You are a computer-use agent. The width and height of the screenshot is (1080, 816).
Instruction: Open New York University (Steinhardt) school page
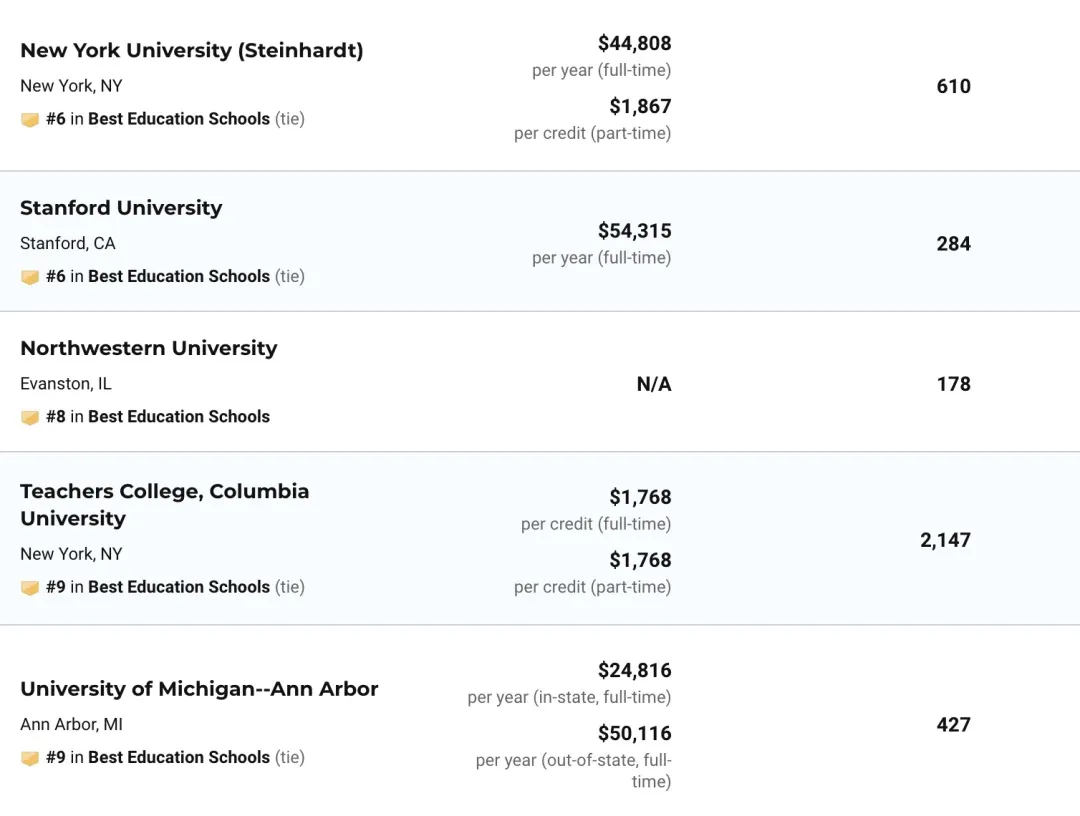coord(192,50)
